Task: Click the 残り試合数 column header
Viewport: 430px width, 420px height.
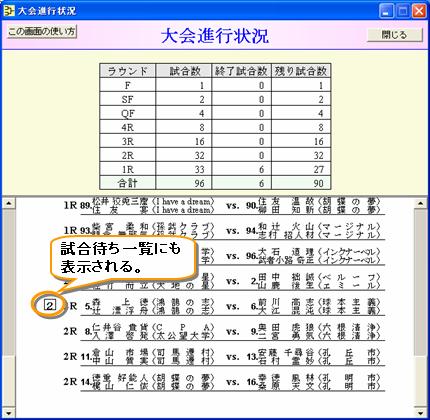Action: pos(301,71)
